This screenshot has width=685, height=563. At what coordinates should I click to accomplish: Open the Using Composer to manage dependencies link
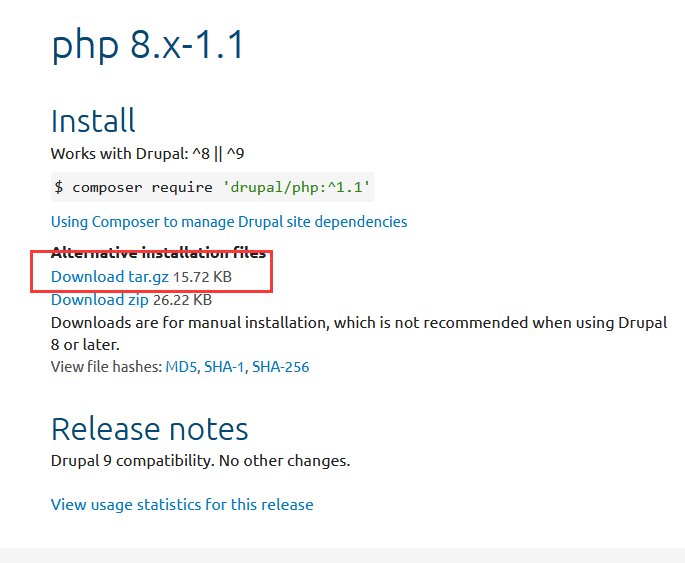[x=229, y=222]
